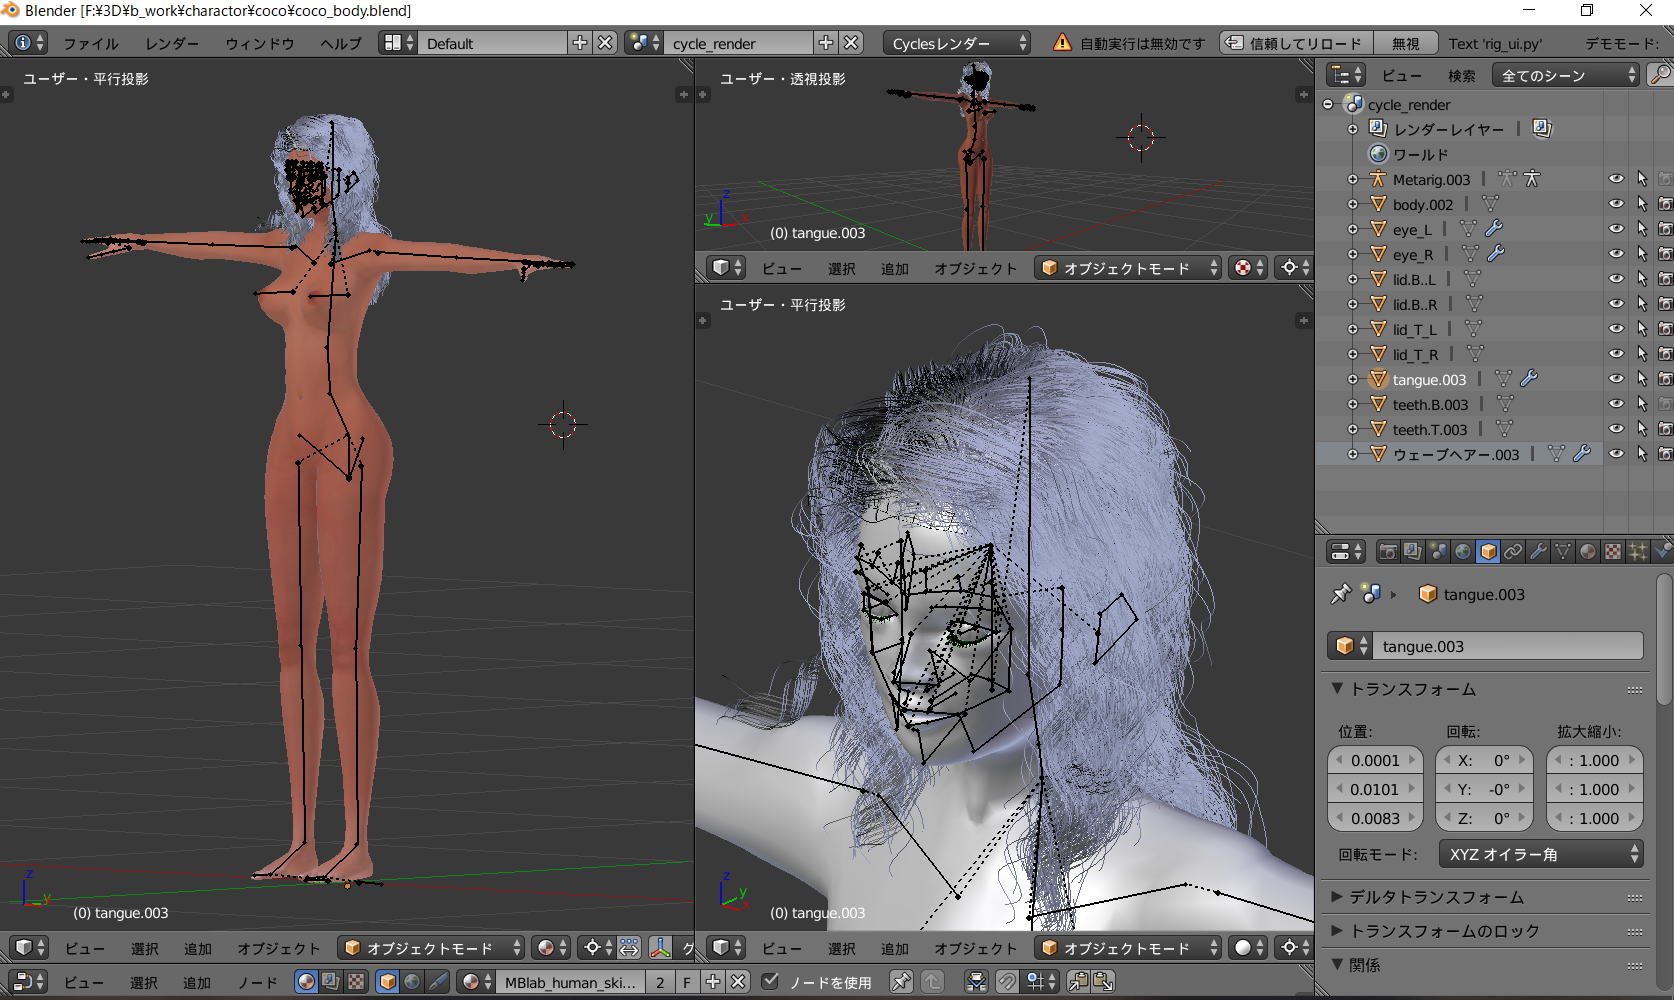The height and width of the screenshot is (1000, 1674).
Task: Toggle visibility eye for body.002
Action: (1616, 204)
